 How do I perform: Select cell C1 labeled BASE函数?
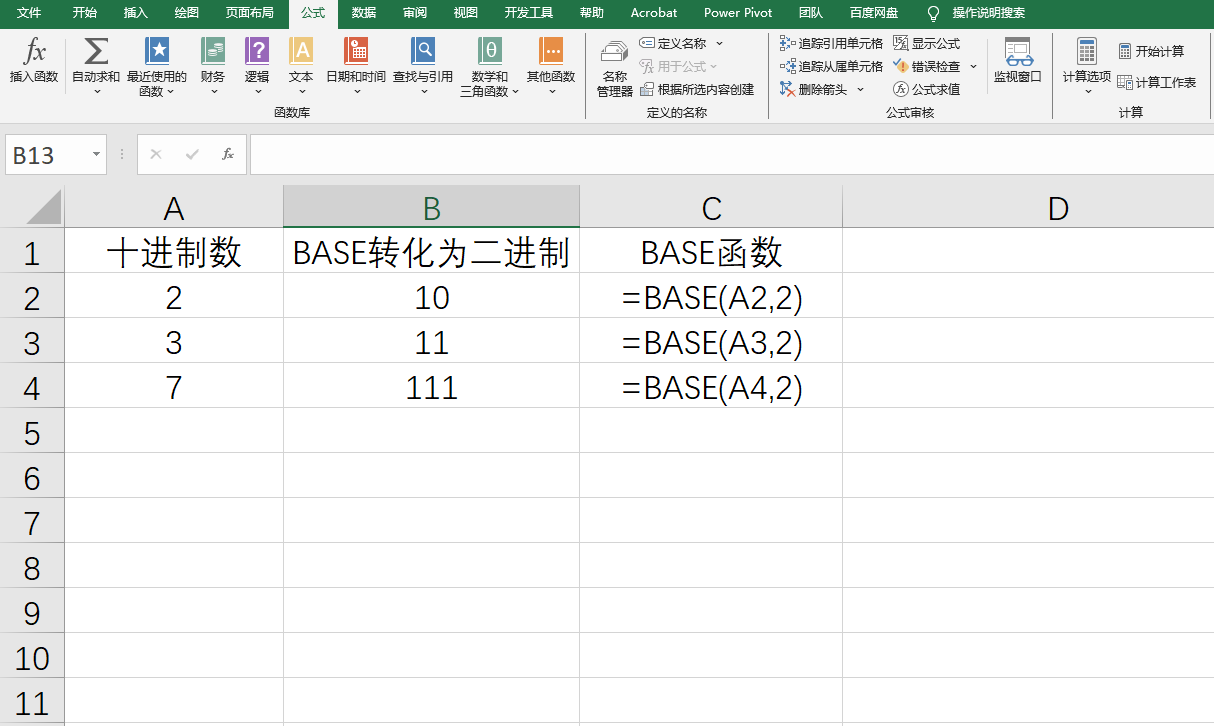pos(711,251)
